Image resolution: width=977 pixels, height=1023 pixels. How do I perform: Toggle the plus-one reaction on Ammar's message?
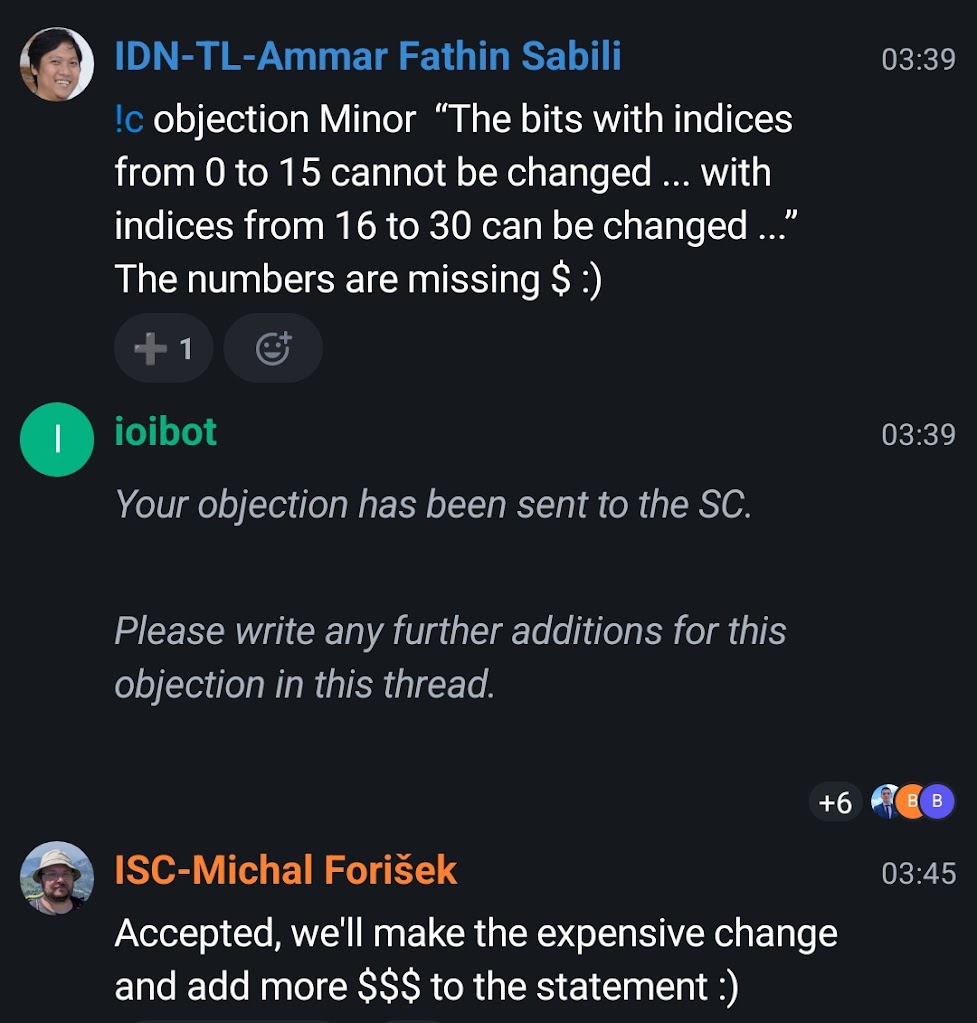point(164,348)
